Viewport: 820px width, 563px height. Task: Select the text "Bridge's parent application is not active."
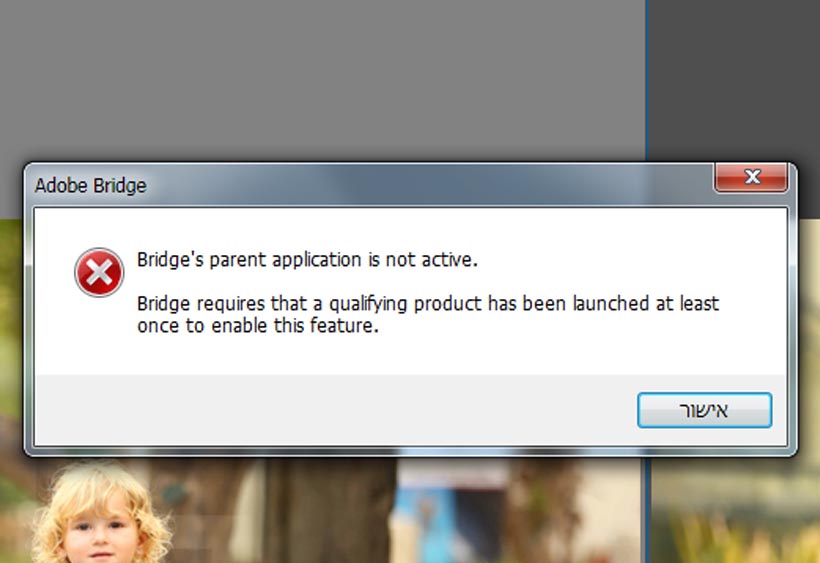click(308, 259)
